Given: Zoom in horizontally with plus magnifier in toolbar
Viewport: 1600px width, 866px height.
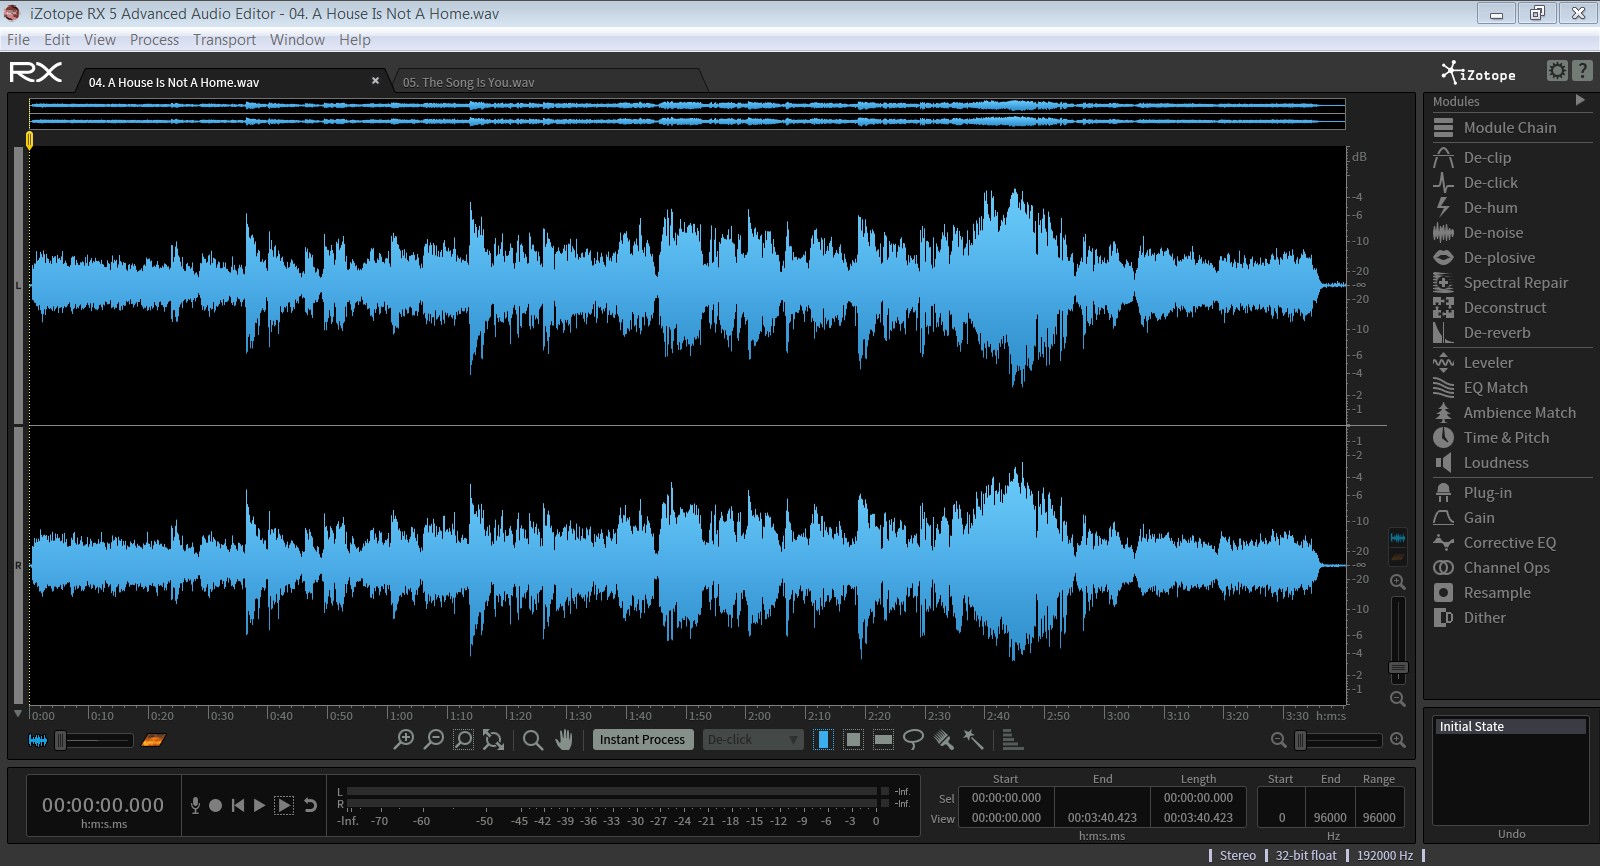Looking at the screenshot, I should click(x=404, y=740).
